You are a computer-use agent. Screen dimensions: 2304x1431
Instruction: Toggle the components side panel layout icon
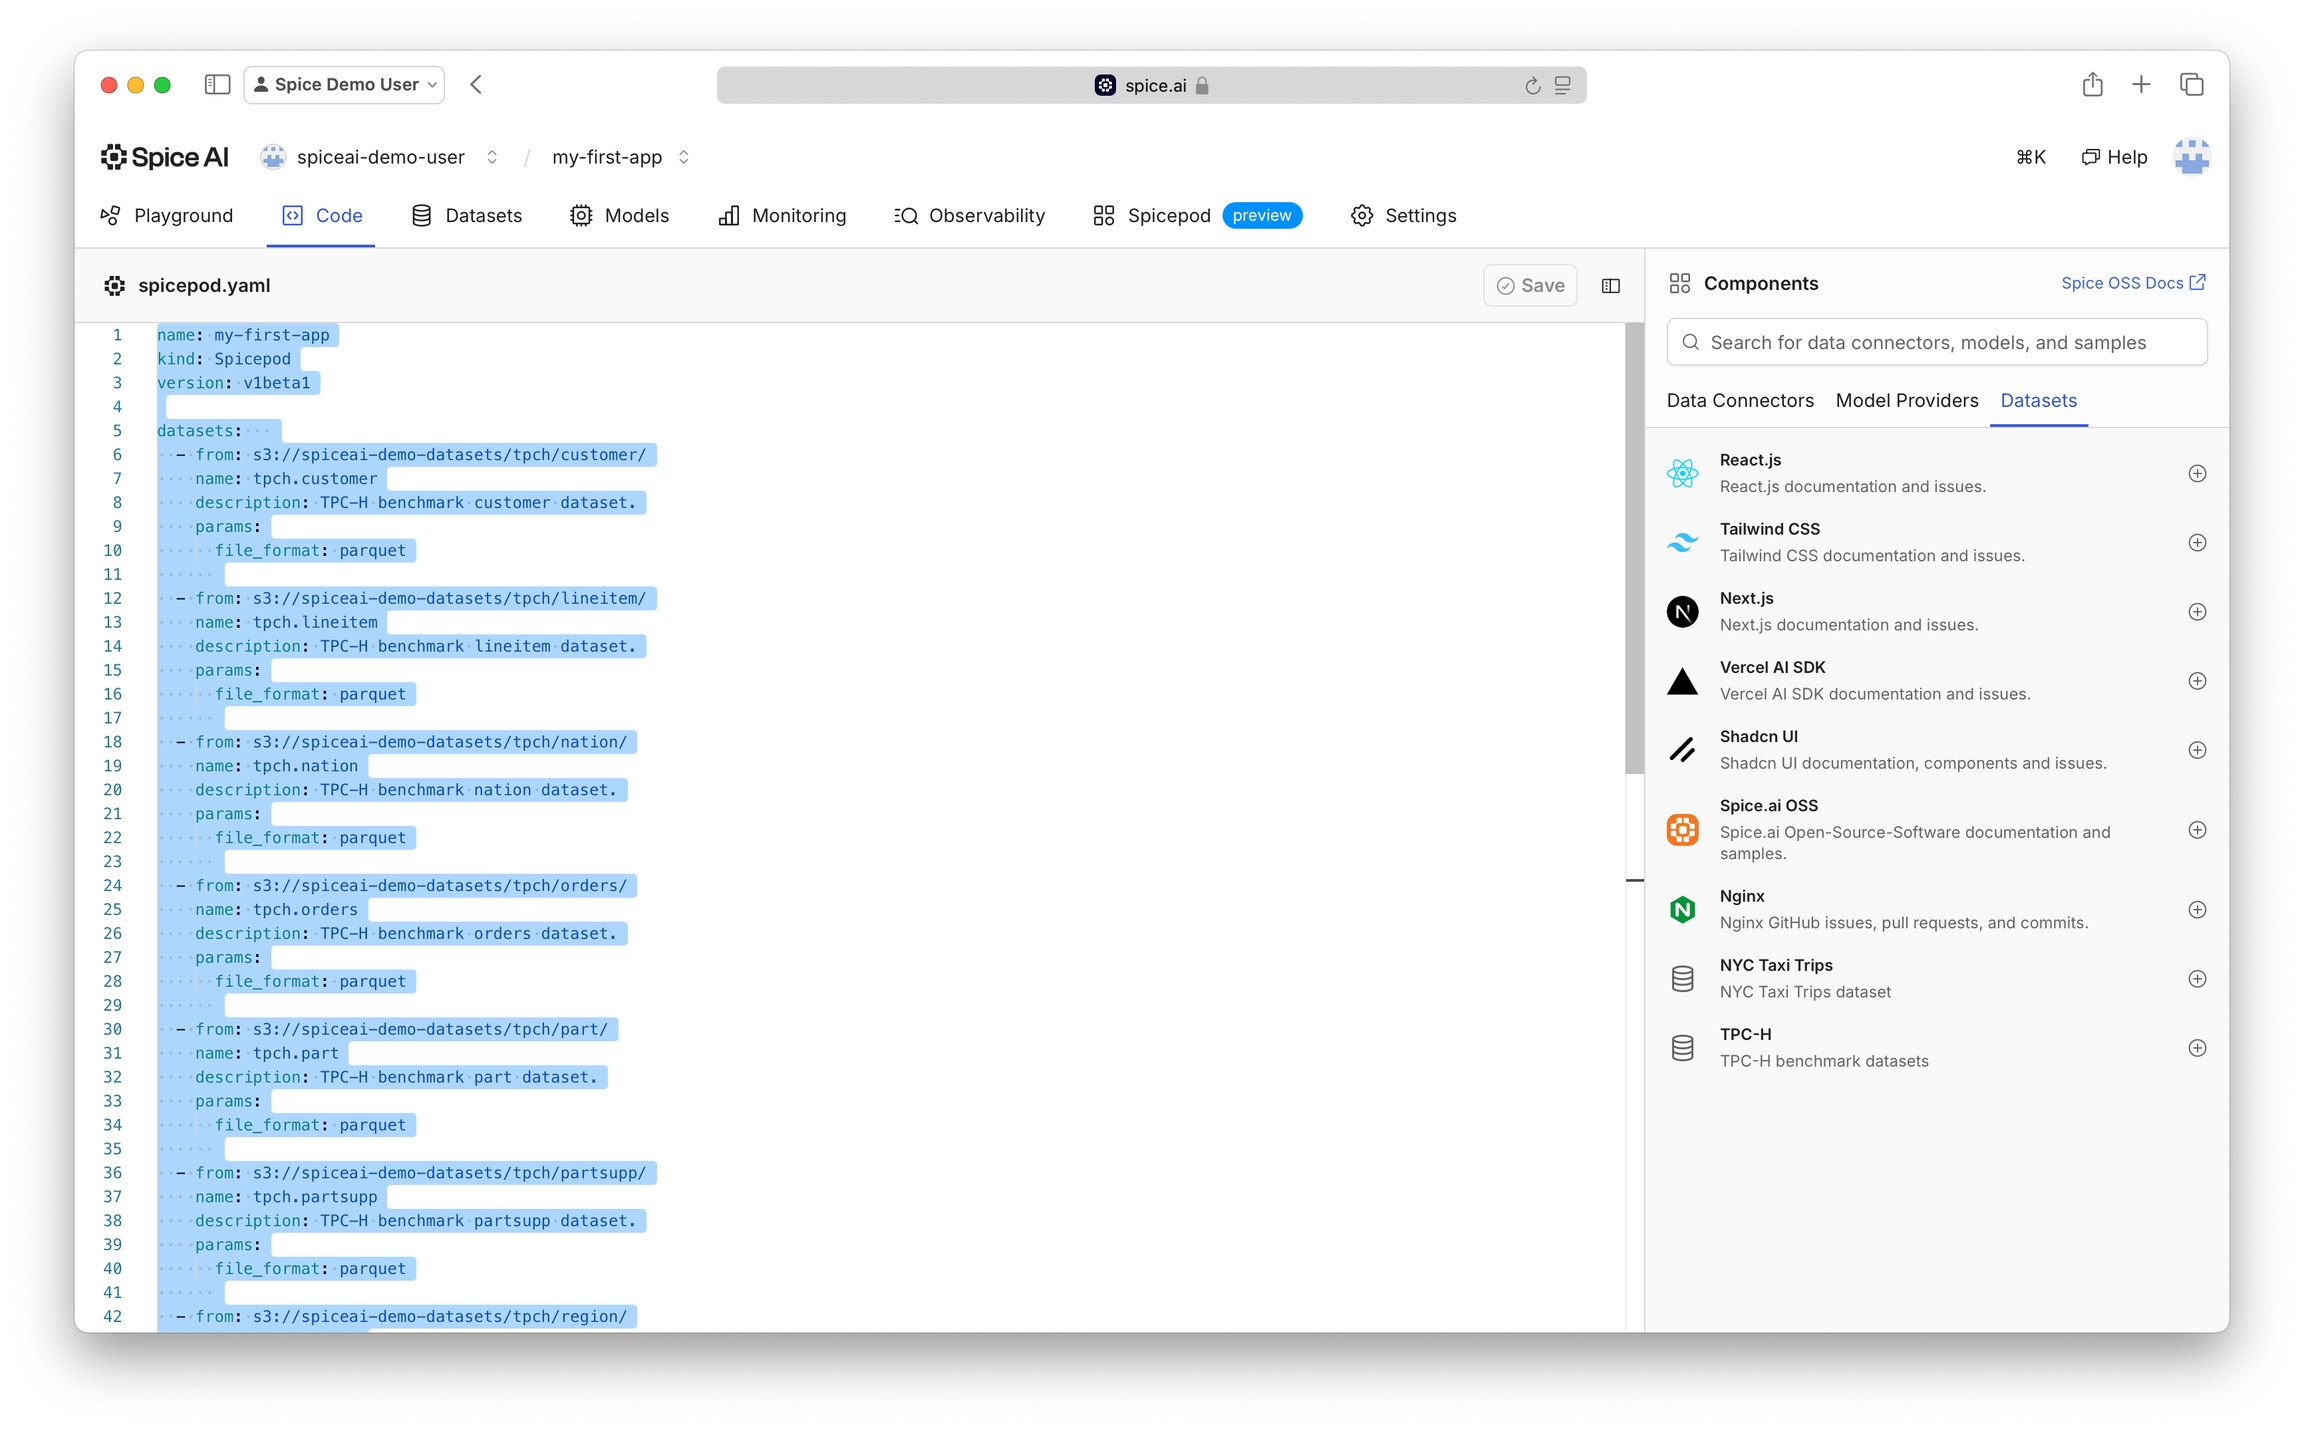point(1610,286)
